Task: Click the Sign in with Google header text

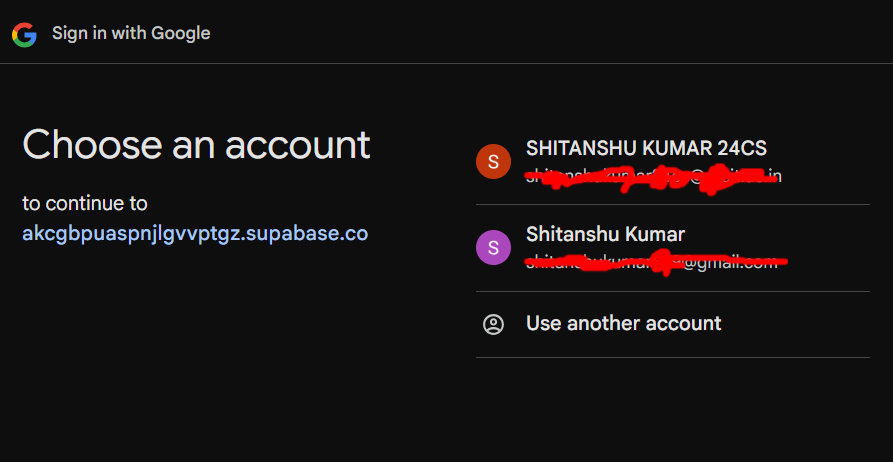Action: click(131, 33)
